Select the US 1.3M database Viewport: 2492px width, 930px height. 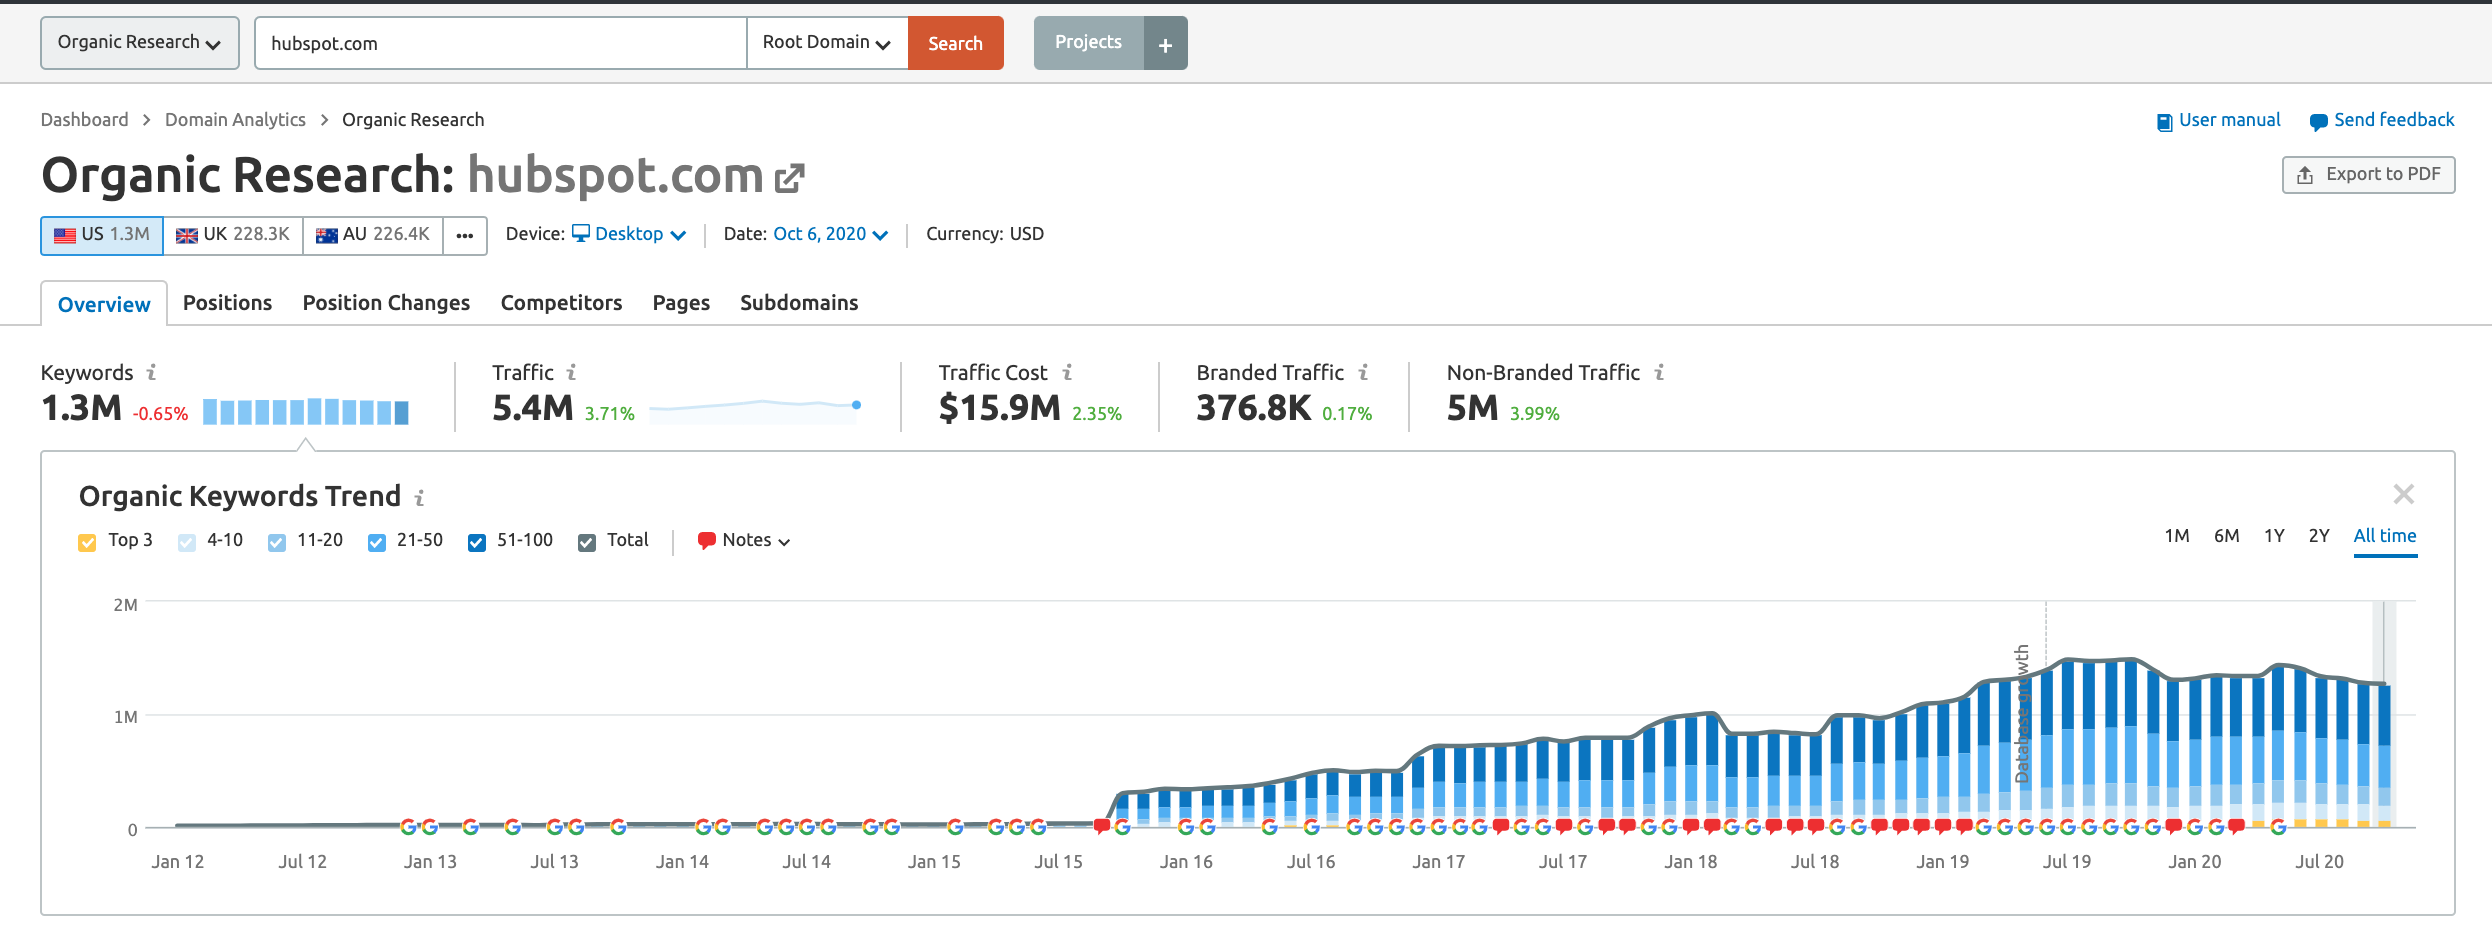[x=102, y=236]
